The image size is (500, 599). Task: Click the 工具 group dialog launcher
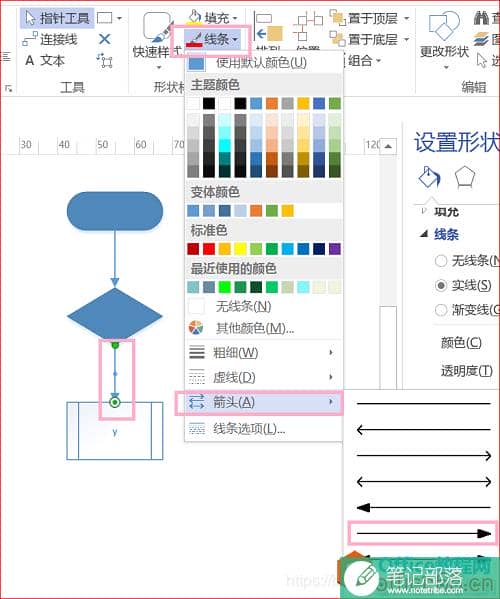click(8, 89)
